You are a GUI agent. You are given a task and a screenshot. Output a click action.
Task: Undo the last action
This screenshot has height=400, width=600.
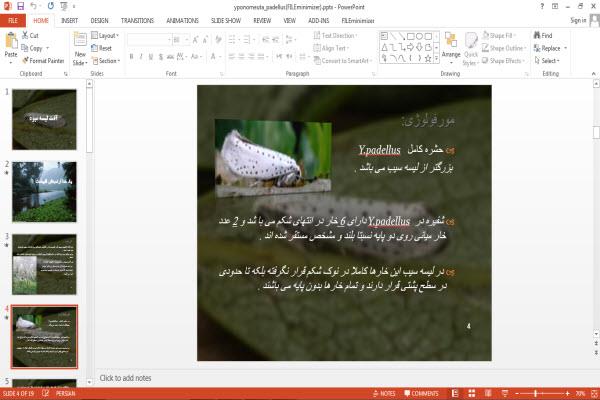click(x=33, y=6)
